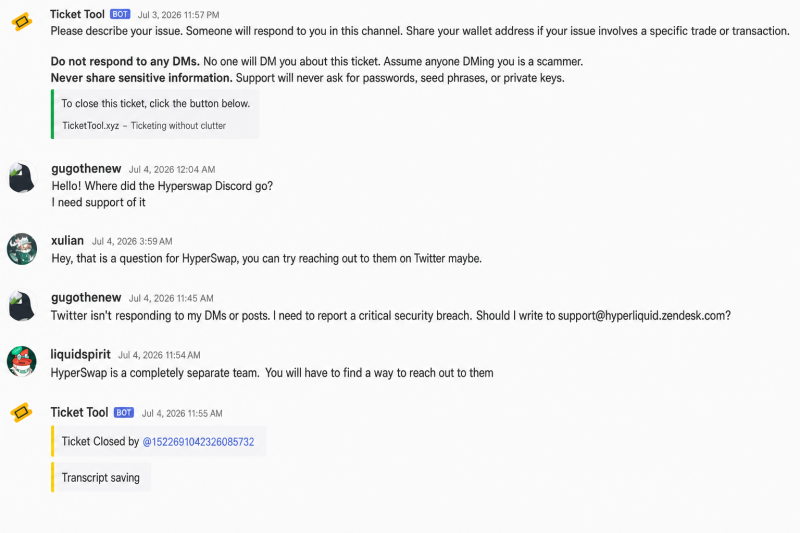This screenshot has height=533, width=800.
Task: Click the first Ticket Tool ticket avatar
Action: [21, 22]
